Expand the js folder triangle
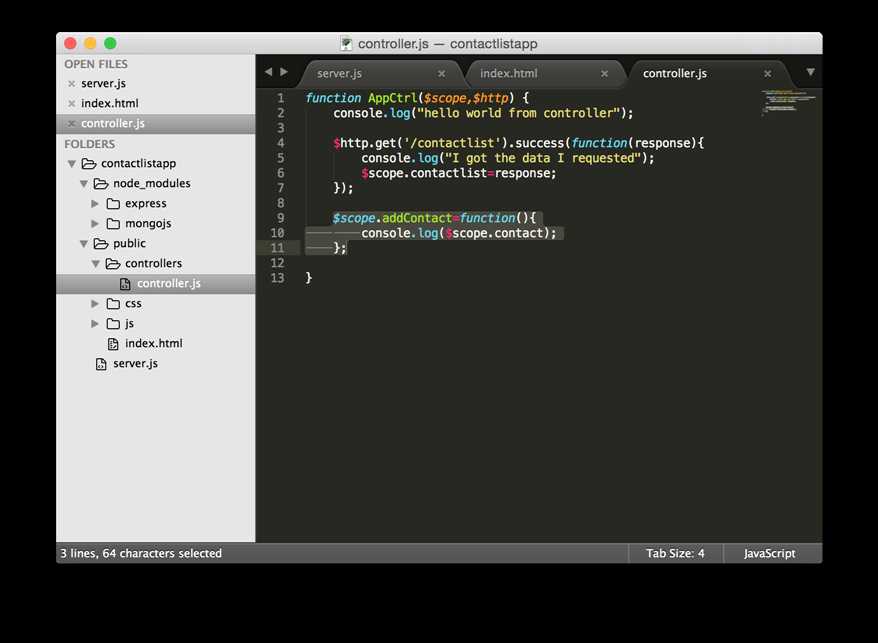Image resolution: width=878 pixels, height=643 pixels. click(95, 324)
